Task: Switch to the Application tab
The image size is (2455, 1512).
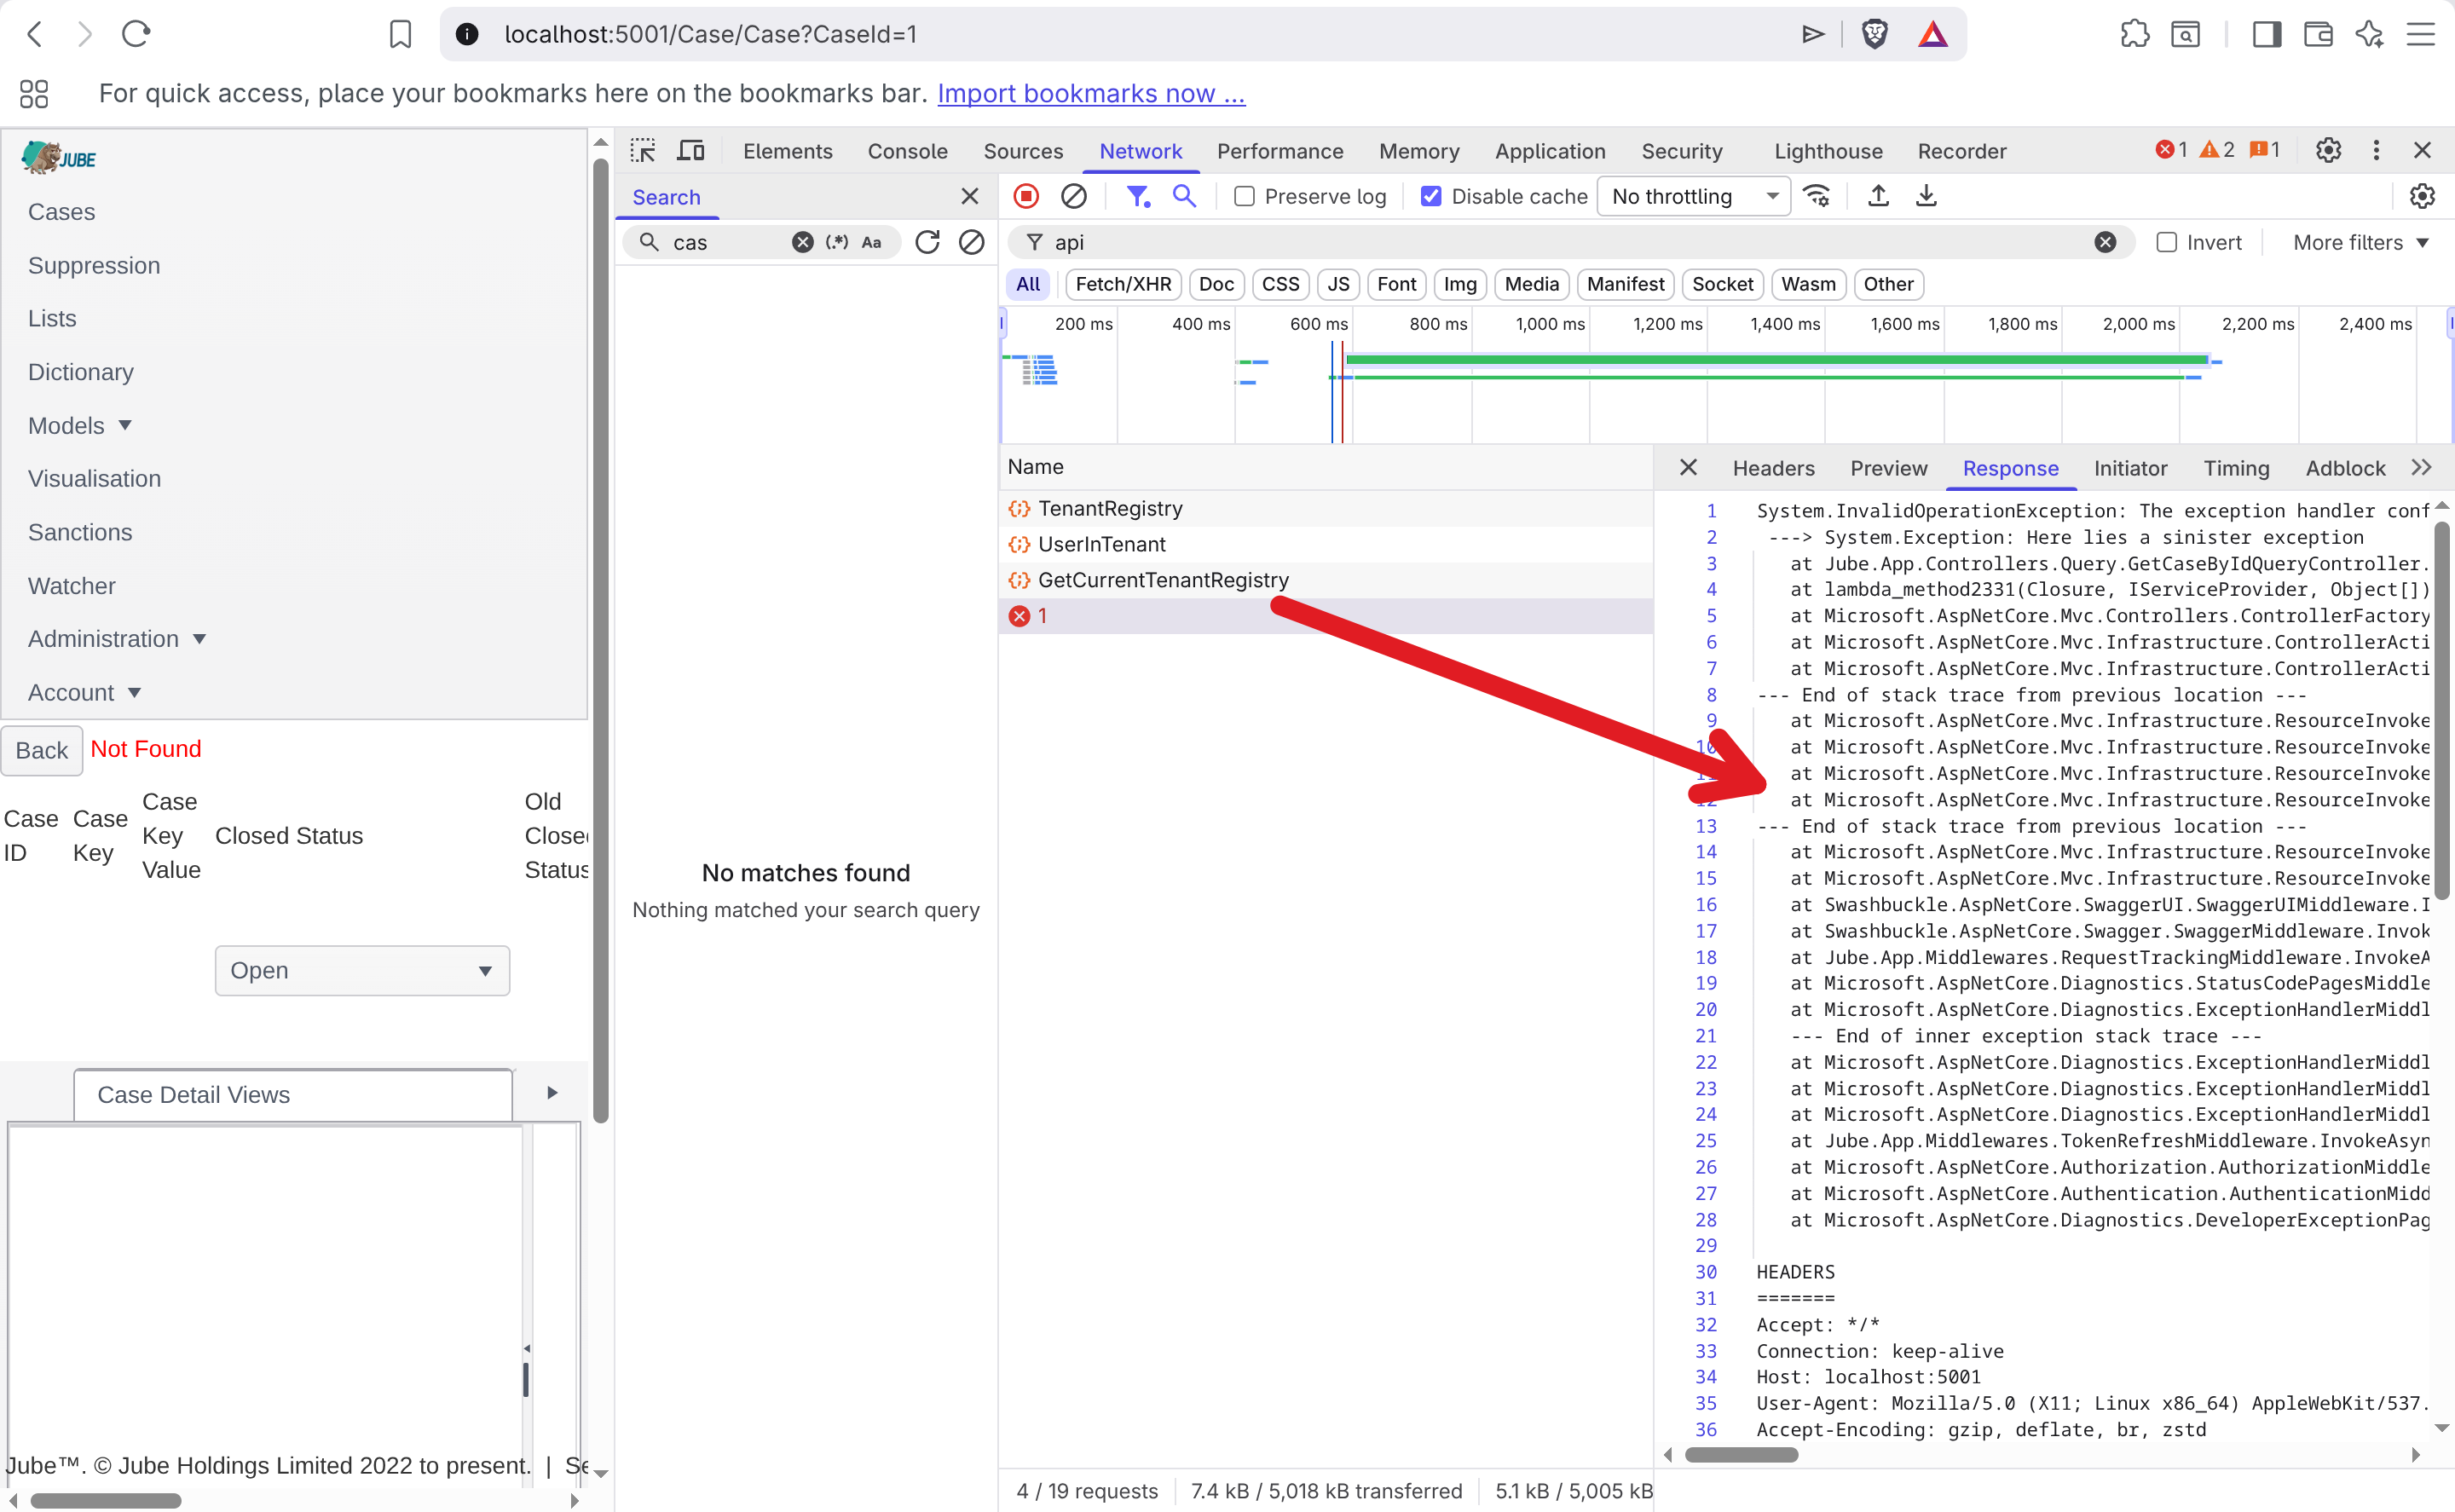Action: (x=1550, y=151)
